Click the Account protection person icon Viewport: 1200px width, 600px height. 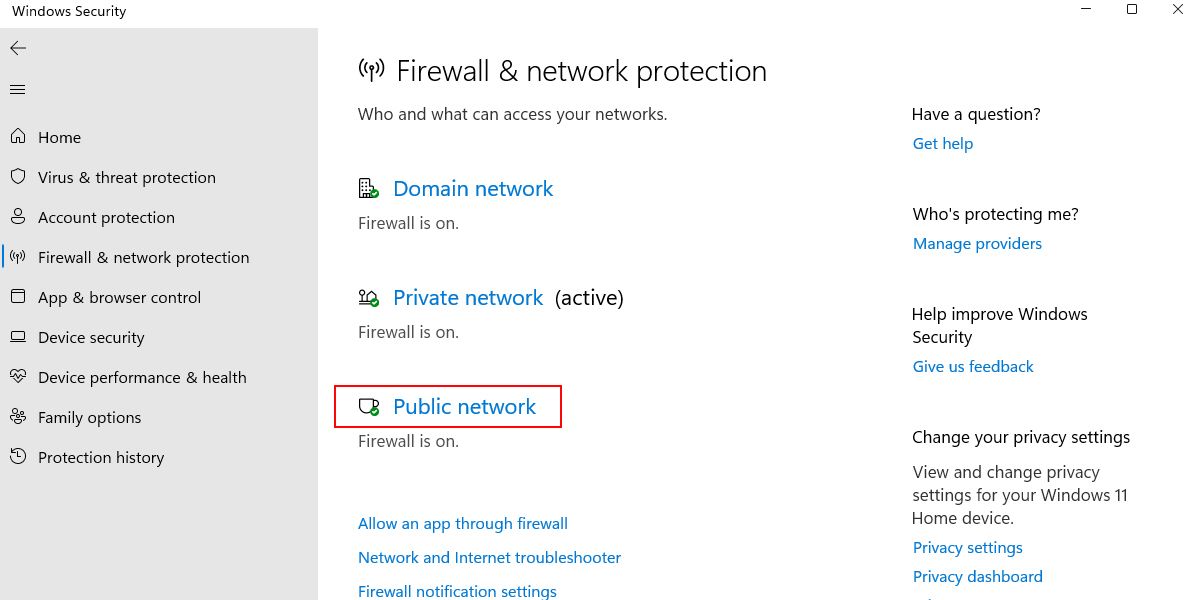17,217
